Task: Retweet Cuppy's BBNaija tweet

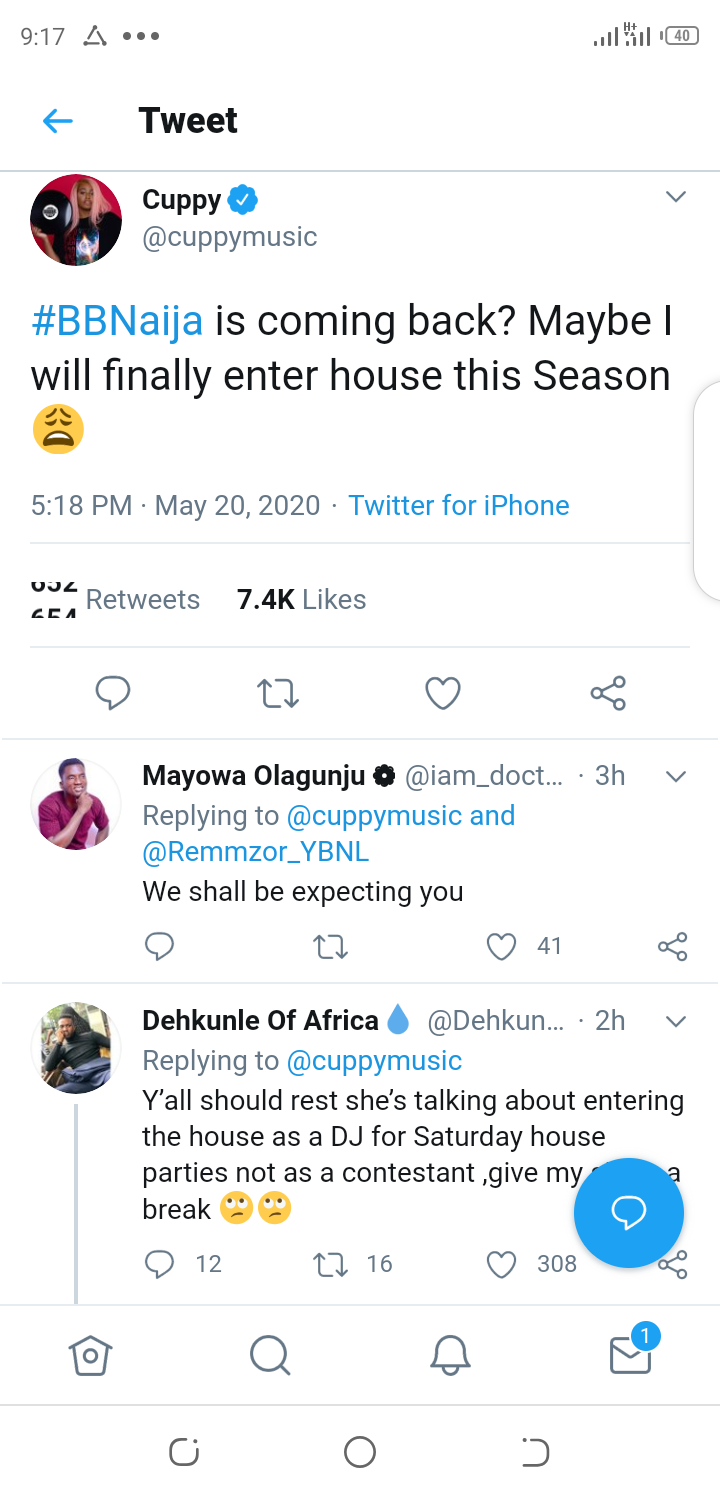Action: tap(278, 692)
